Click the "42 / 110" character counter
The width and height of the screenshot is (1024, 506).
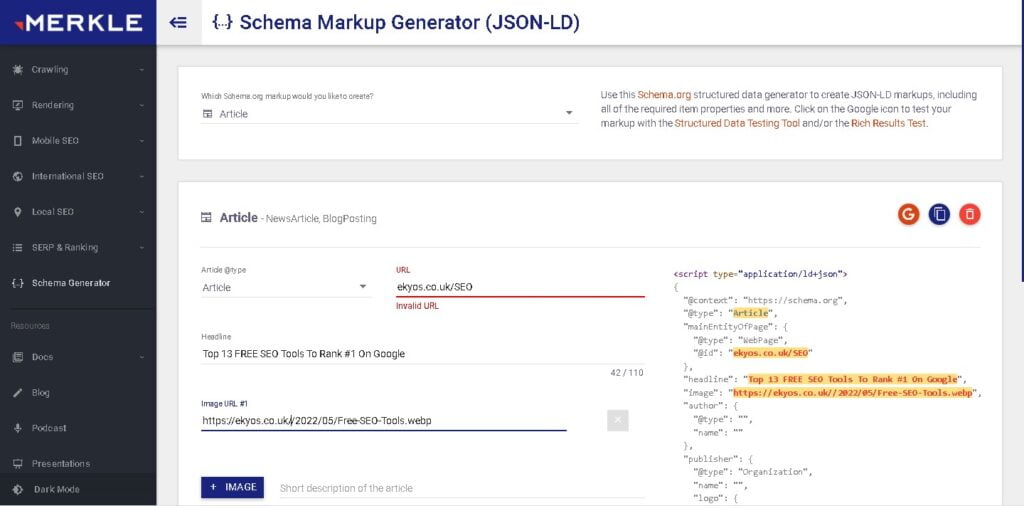click(627, 372)
